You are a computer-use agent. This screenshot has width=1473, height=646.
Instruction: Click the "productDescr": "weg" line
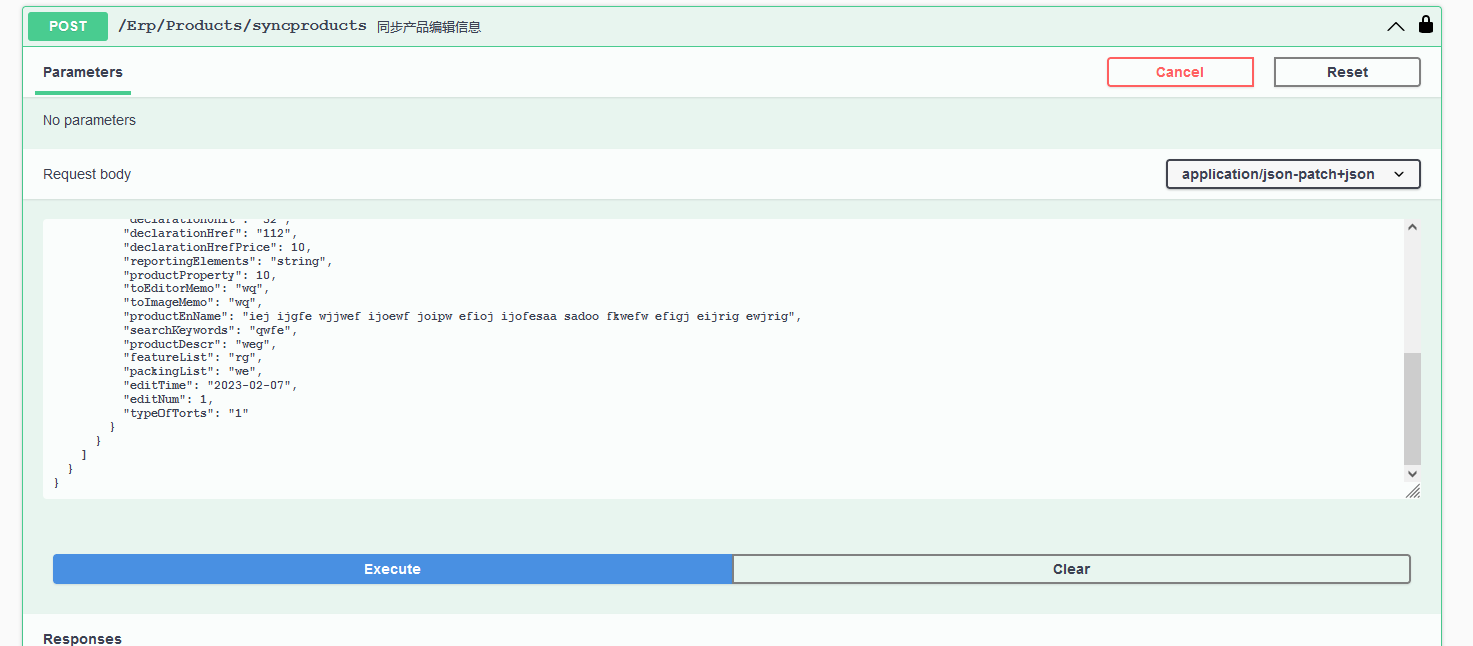pyautogui.click(x=199, y=344)
